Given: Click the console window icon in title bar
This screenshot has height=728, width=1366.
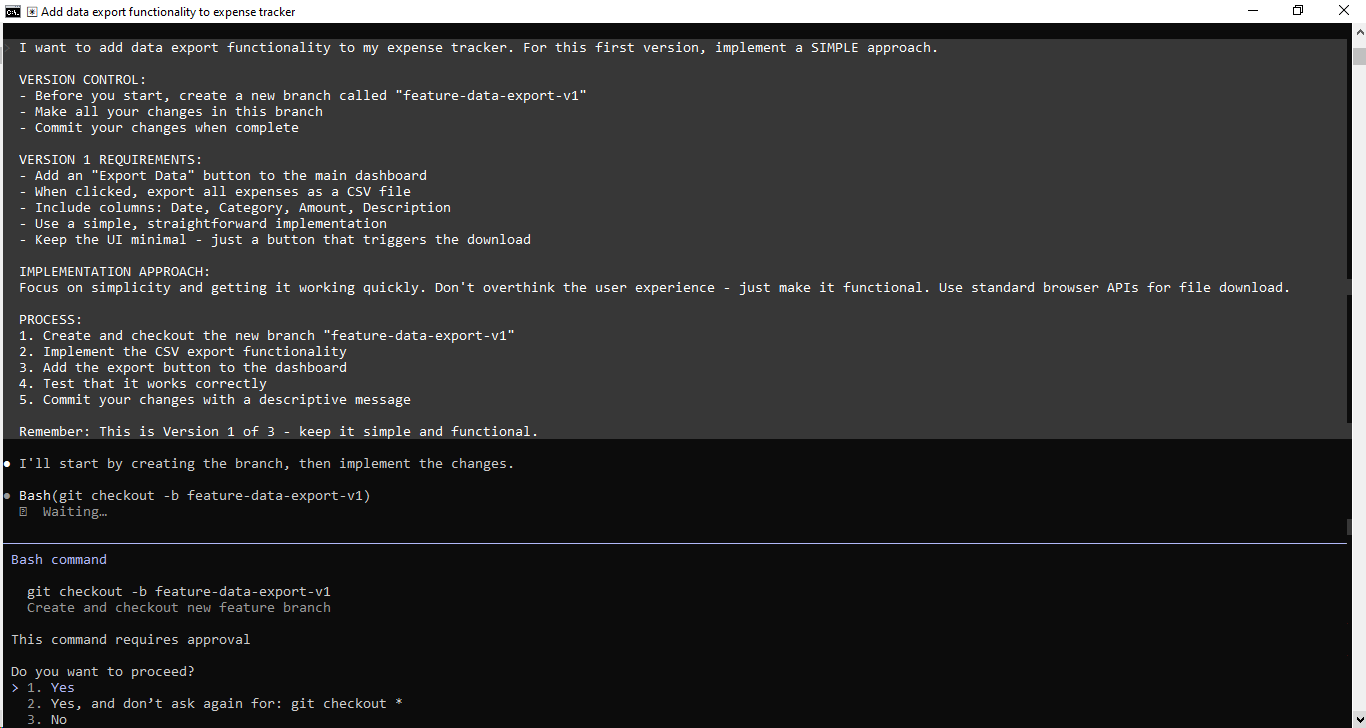Looking at the screenshot, I should (14, 12).
